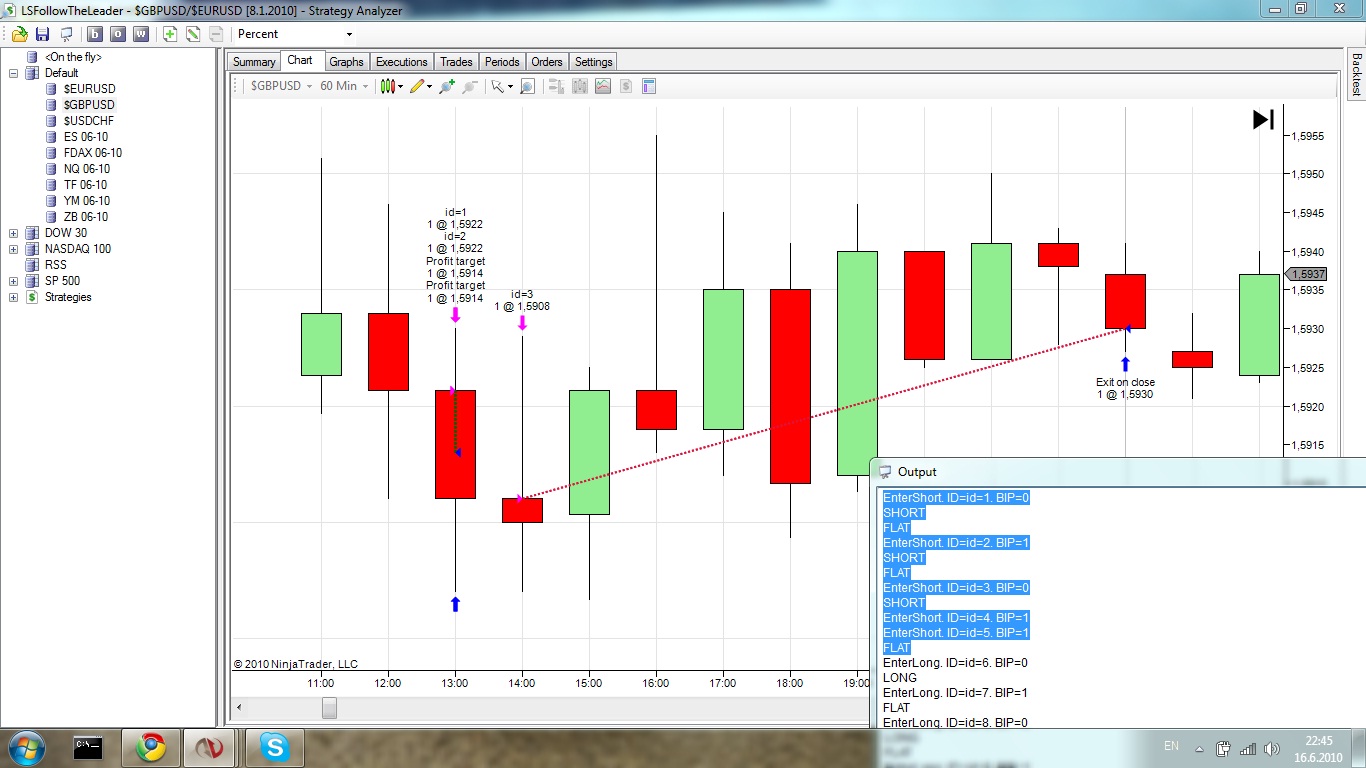Select ES 06-10 in the tree
This screenshot has width=1366, height=768.
click(85, 137)
